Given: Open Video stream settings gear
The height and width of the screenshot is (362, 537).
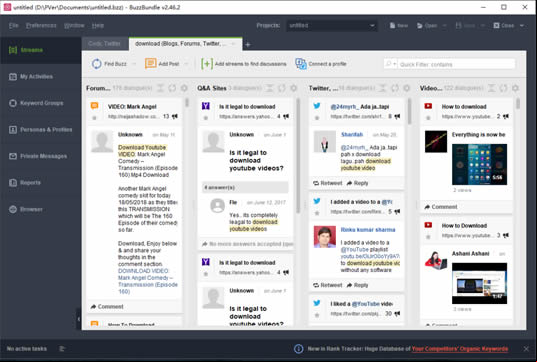Looking at the screenshot, I should (515, 88).
